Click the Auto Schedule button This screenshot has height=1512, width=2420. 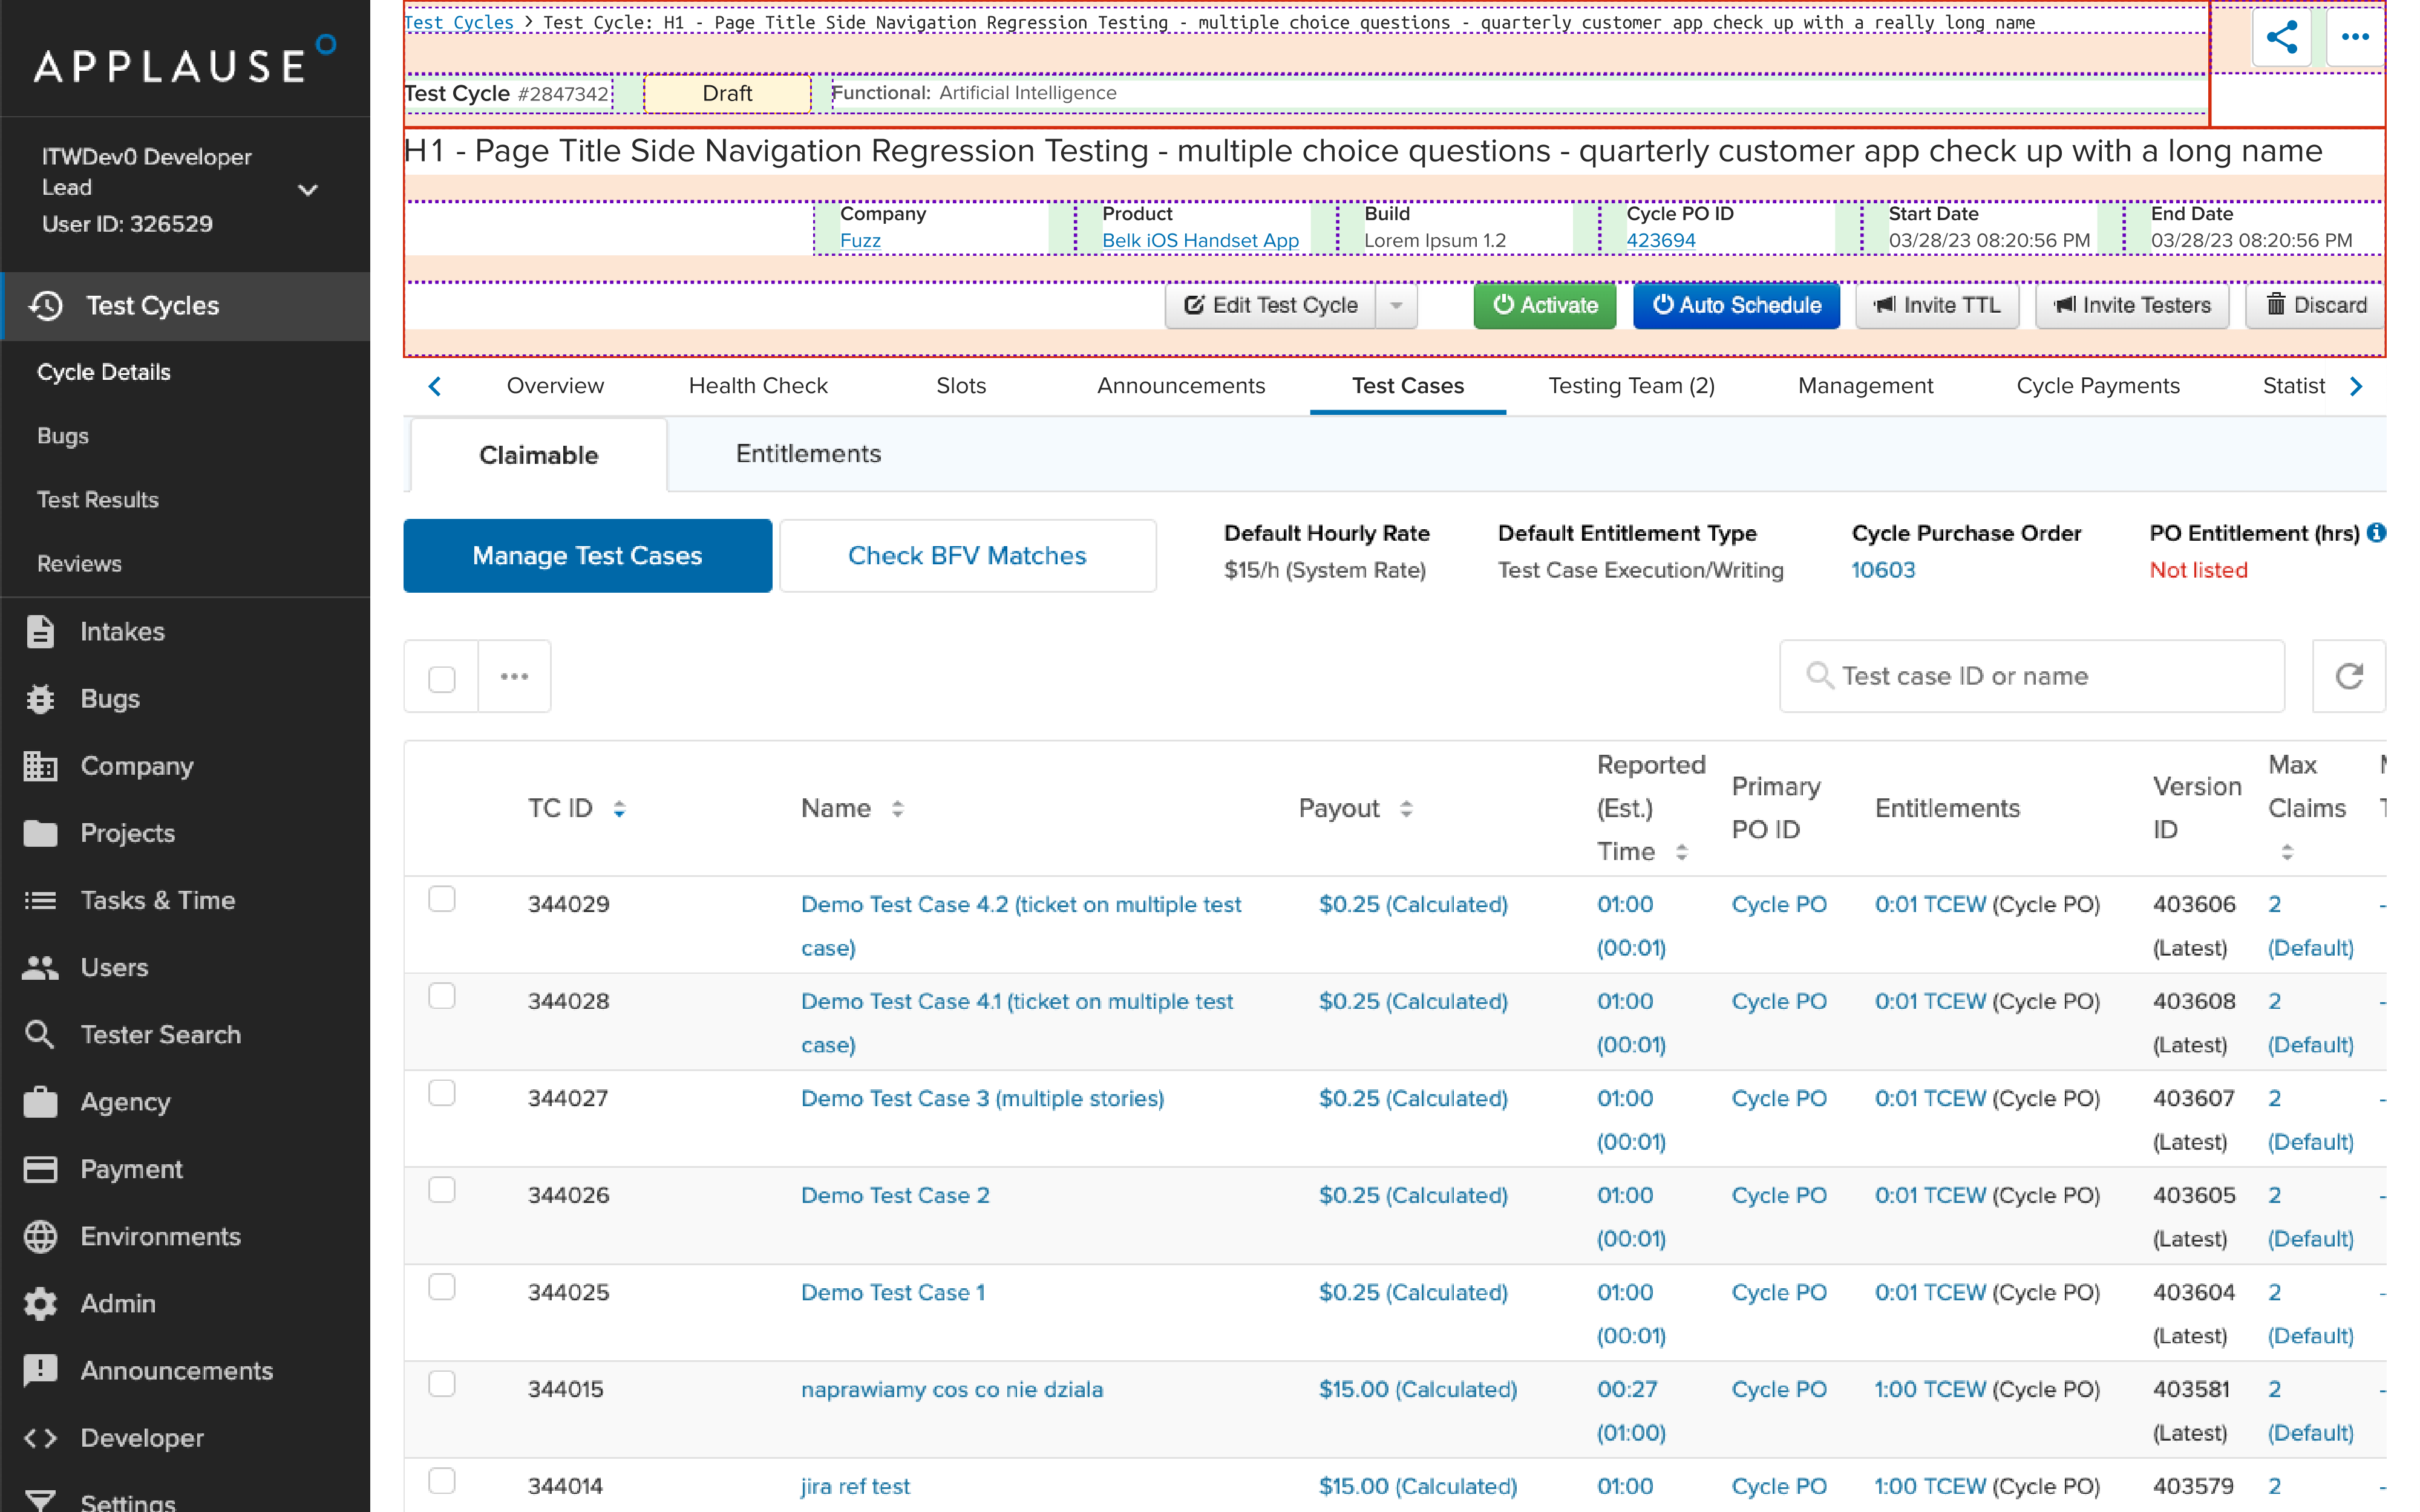tap(1736, 305)
